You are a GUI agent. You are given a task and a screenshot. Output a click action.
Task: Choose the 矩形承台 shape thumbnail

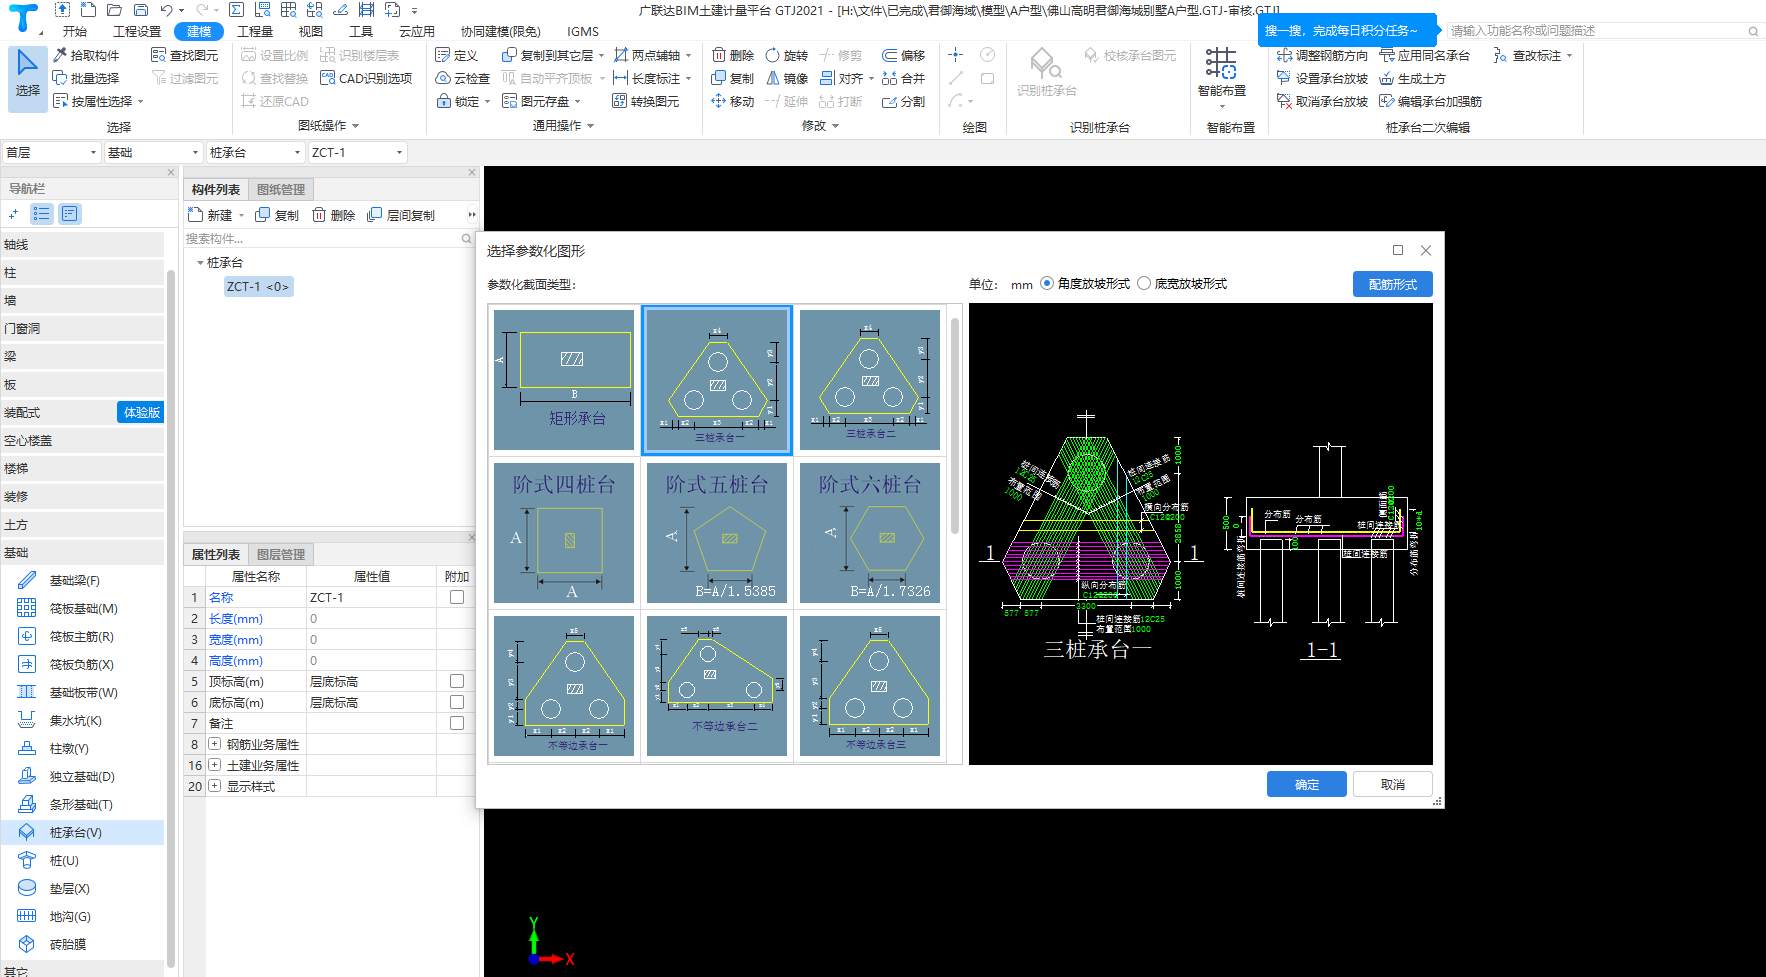pyautogui.click(x=564, y=380)
